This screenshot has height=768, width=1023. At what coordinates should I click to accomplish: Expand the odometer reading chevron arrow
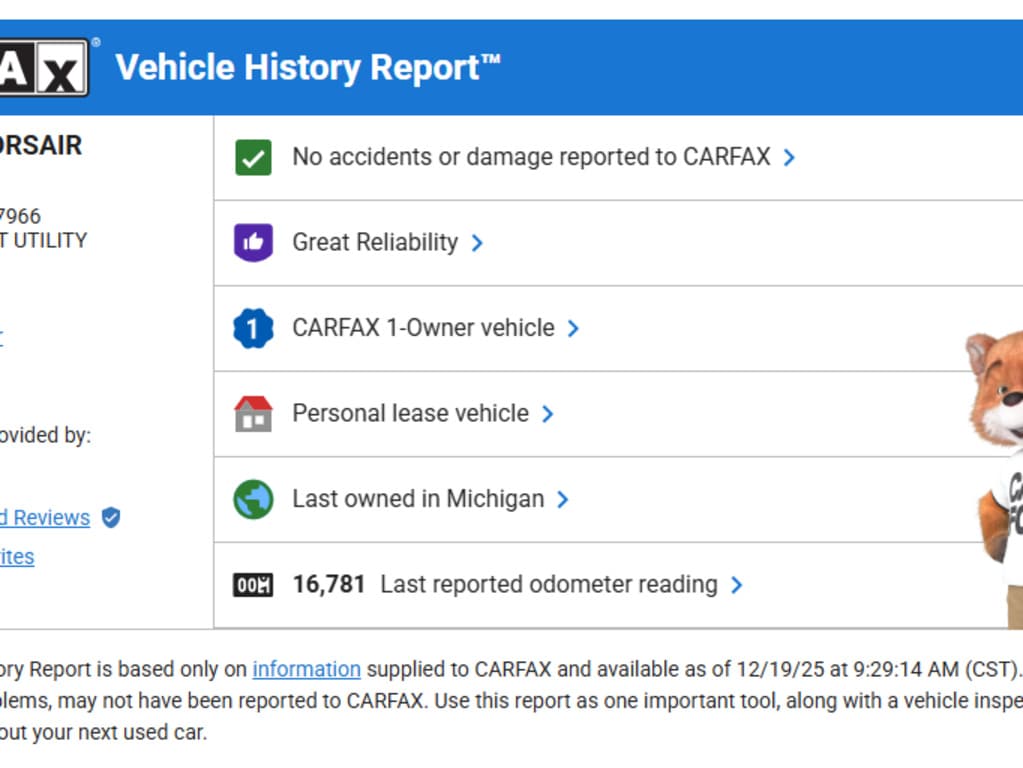point(737,585)
